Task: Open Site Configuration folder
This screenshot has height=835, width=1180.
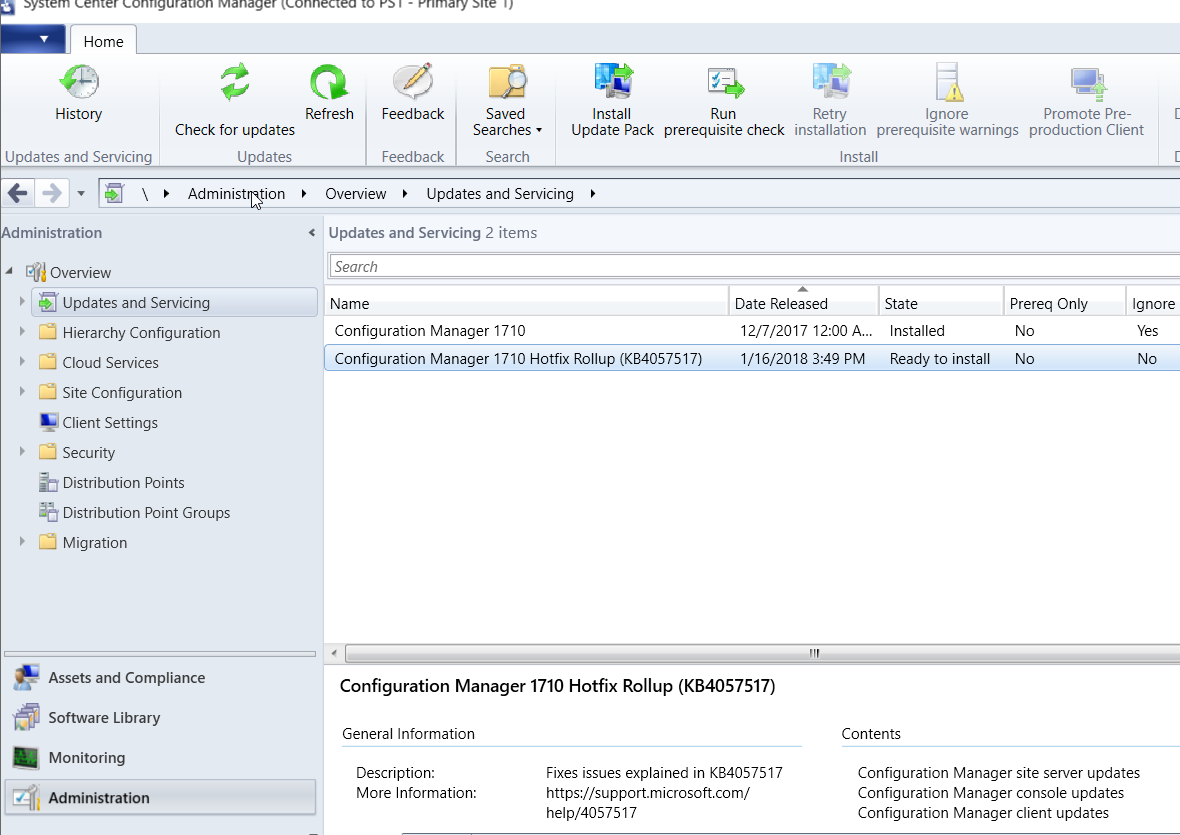Action: click(122, 393)
